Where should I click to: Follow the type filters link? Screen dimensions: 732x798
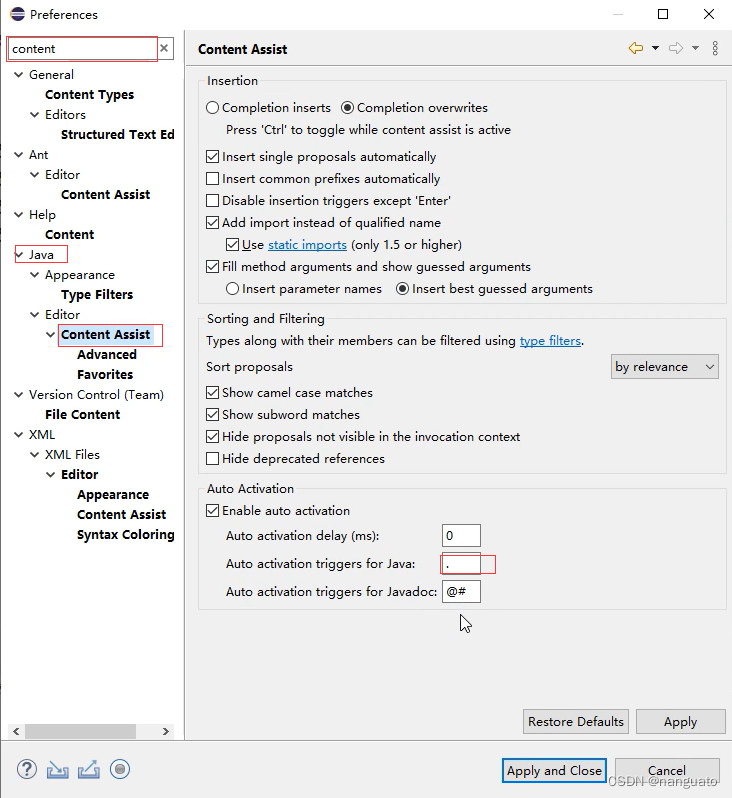[x=550, y=340]
